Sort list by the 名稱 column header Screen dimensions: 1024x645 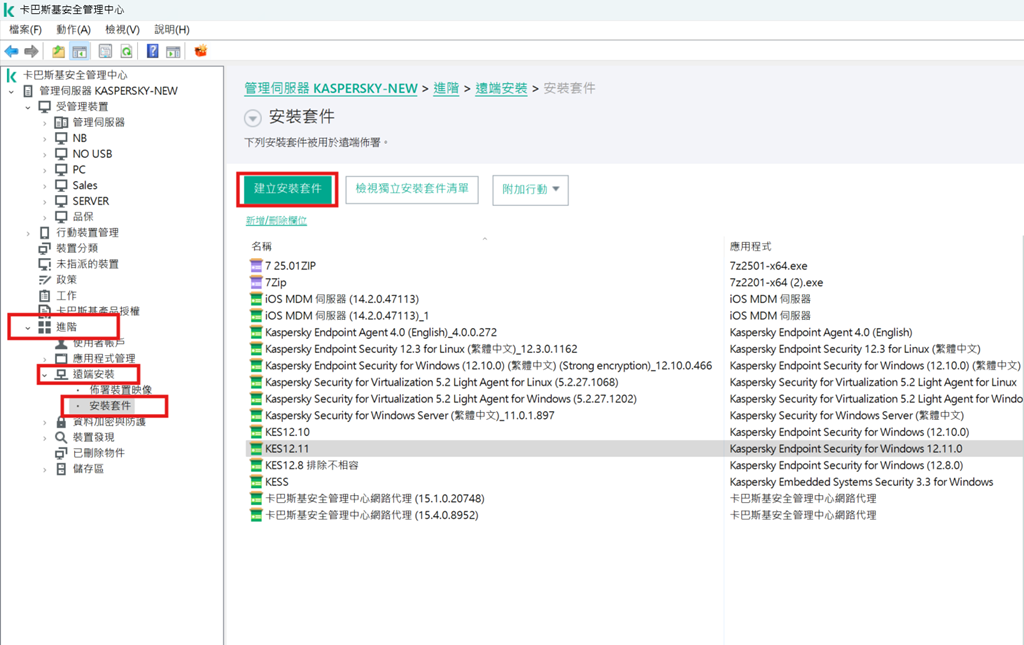pyautogui.click(x=262, y=246)
